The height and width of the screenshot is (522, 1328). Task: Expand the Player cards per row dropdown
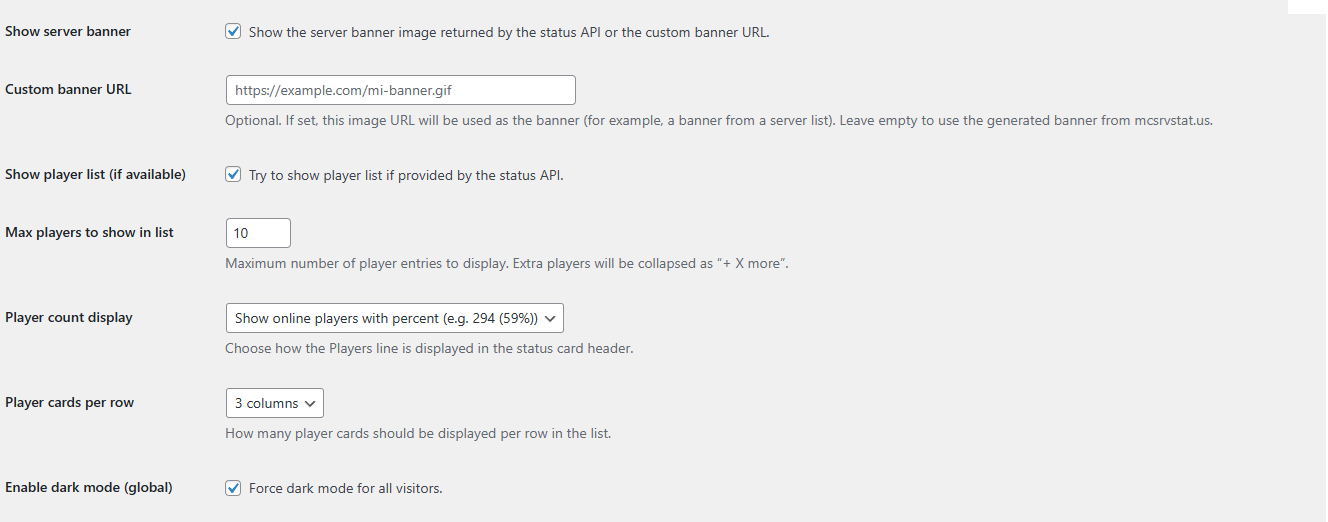click(274, 403)
